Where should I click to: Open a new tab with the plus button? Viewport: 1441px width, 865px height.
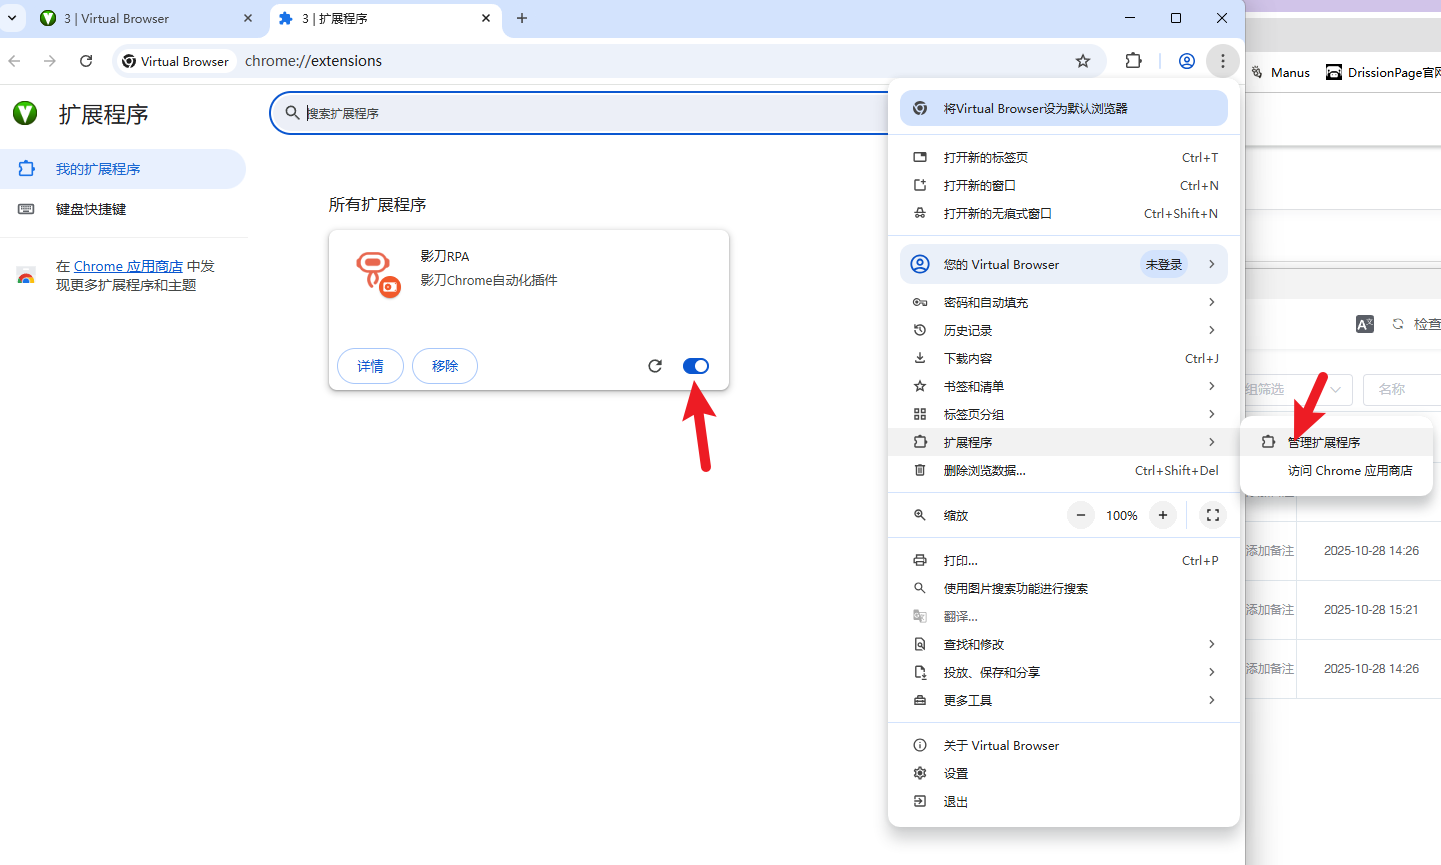(x=522, y=18)
